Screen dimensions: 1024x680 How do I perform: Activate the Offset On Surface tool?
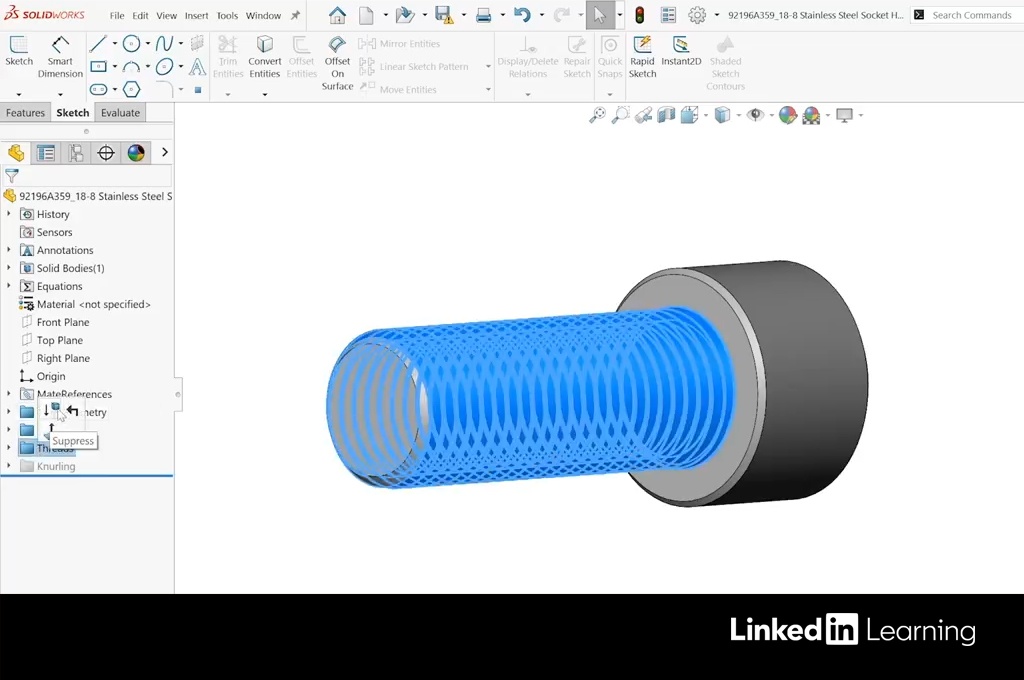(337, 62)
